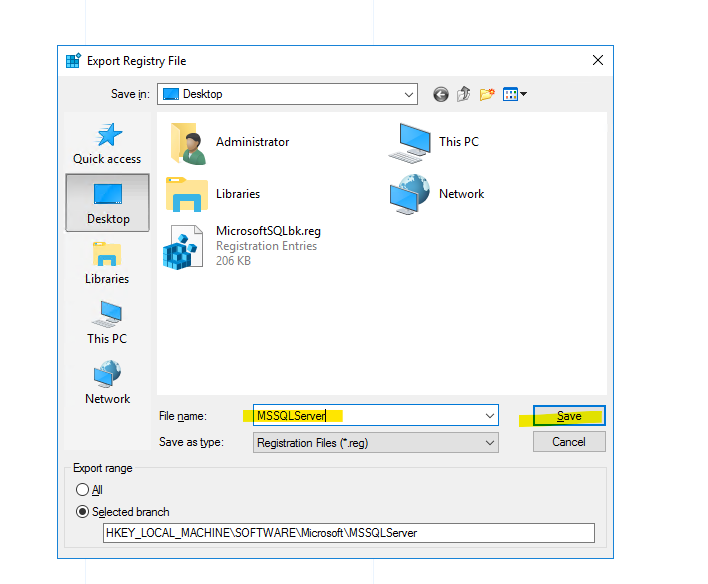Select the Administrator folder icon
708x584 pixels.
pos(188,143)
